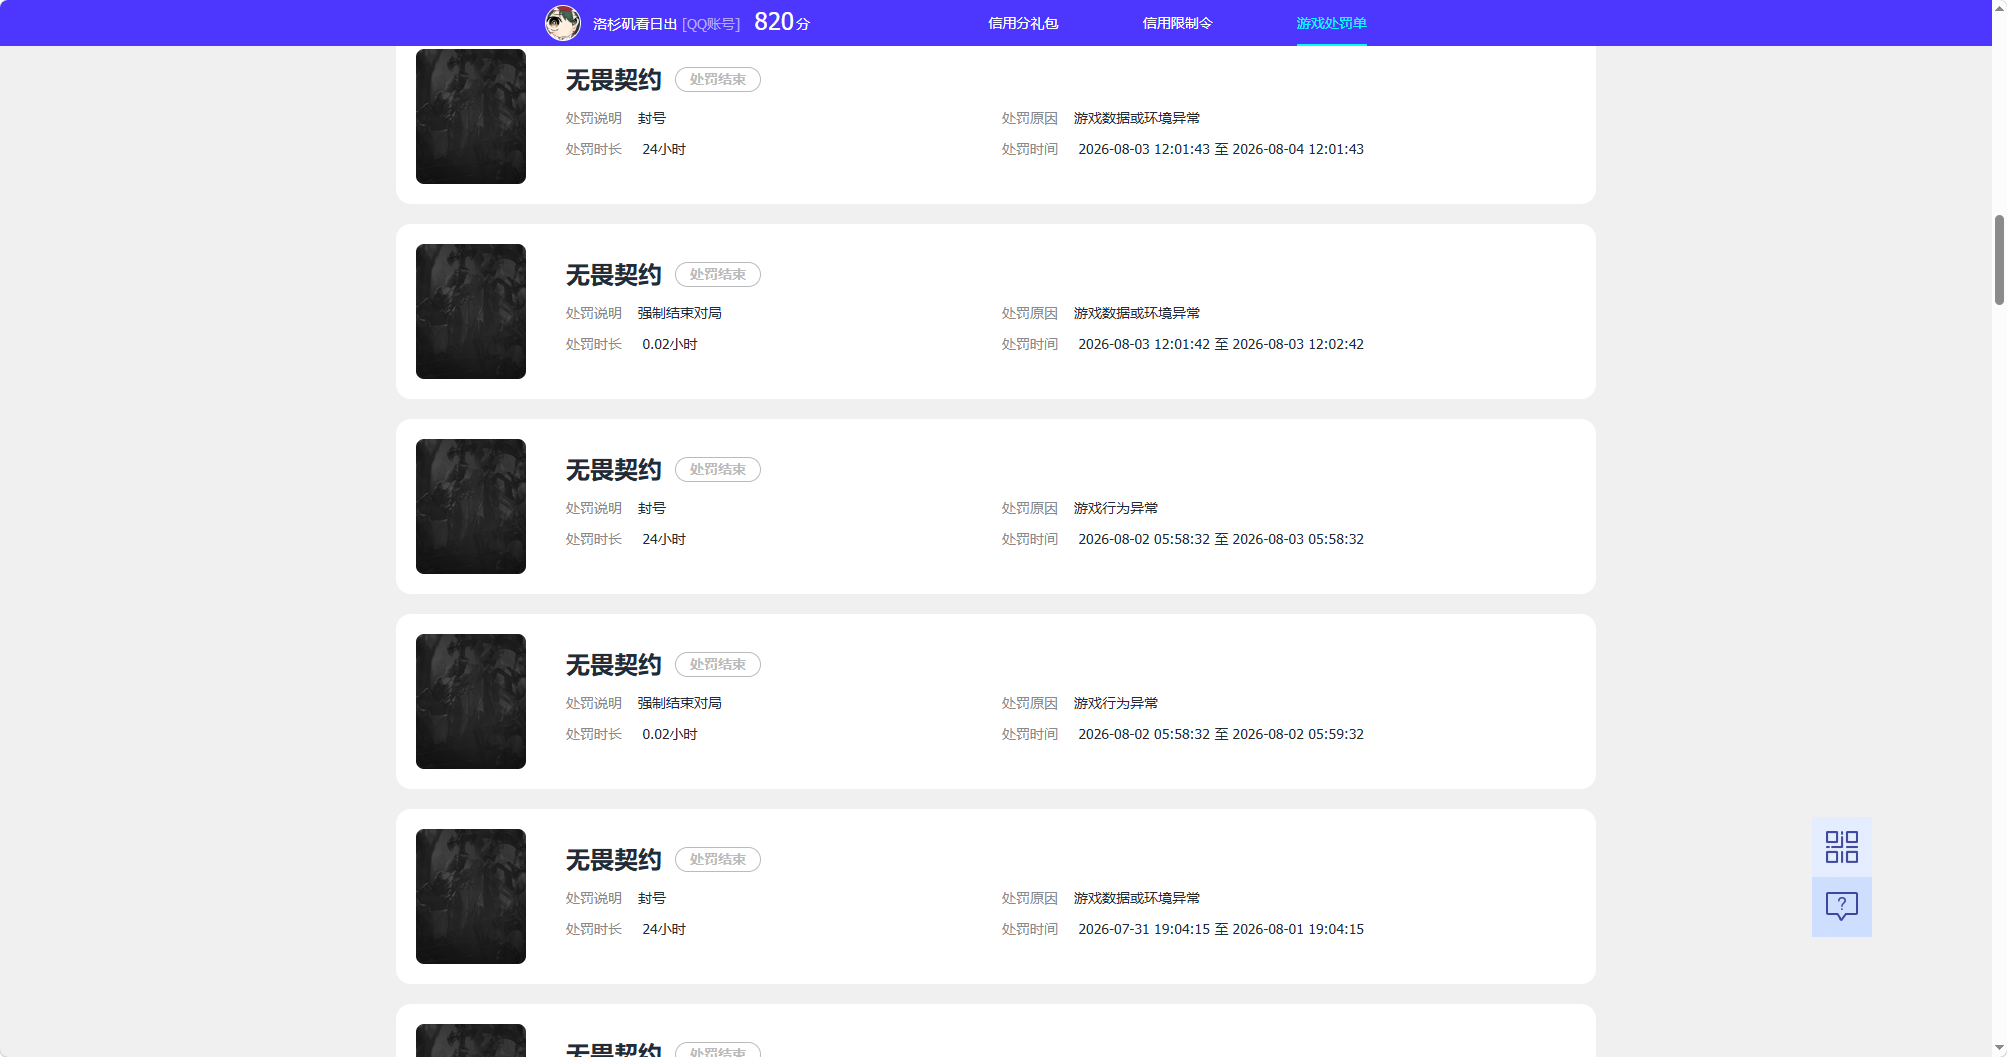Click 封号 on the 2026-08-03 05:58:32 card
Viewport: 2007px width, 1057px height.
652,508
